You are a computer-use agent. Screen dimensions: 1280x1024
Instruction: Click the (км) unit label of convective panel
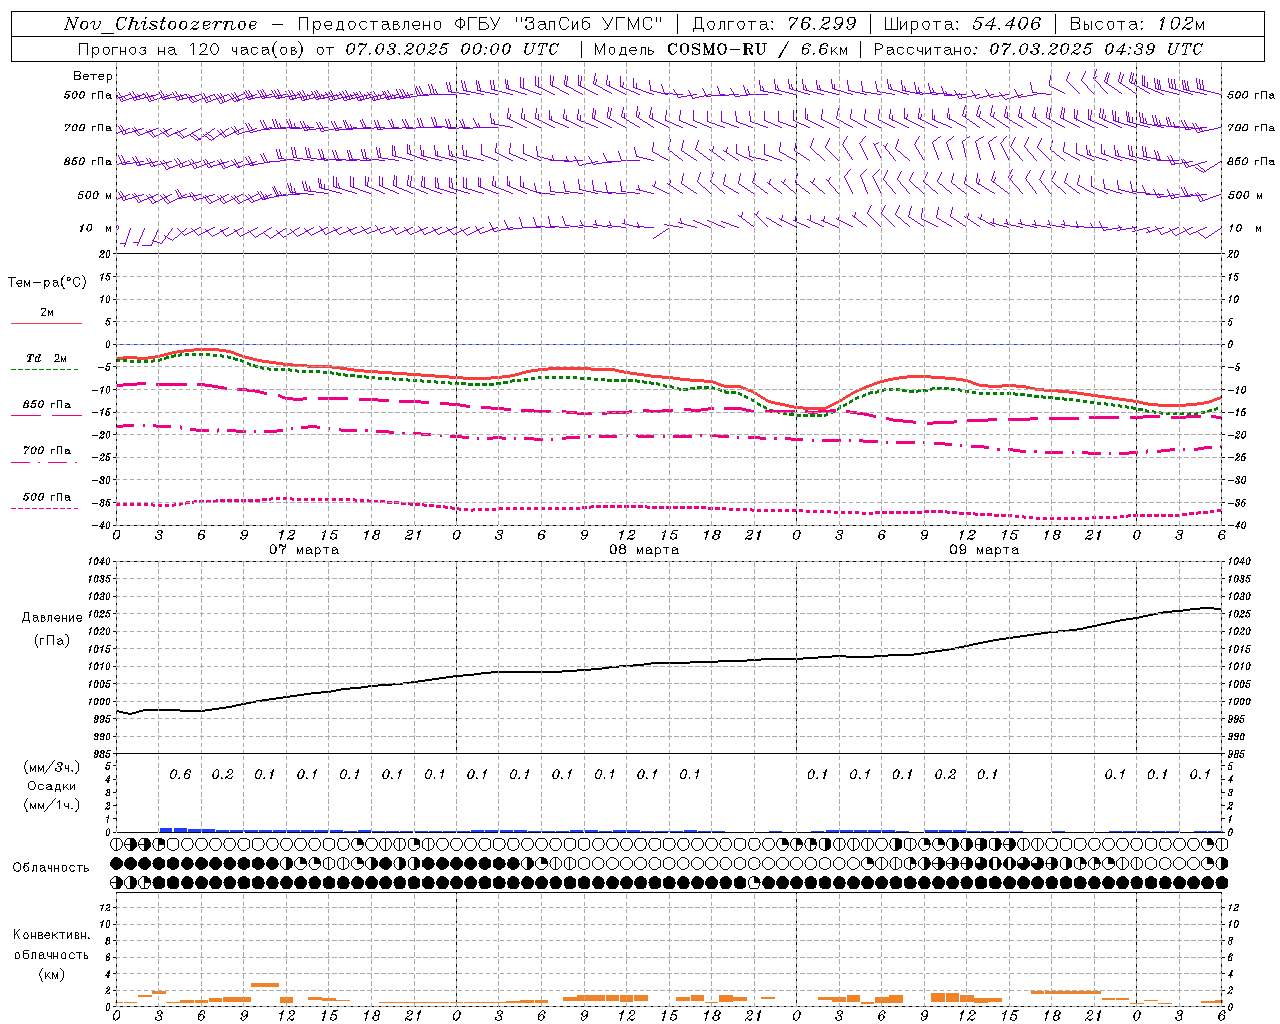click(52, 974)
